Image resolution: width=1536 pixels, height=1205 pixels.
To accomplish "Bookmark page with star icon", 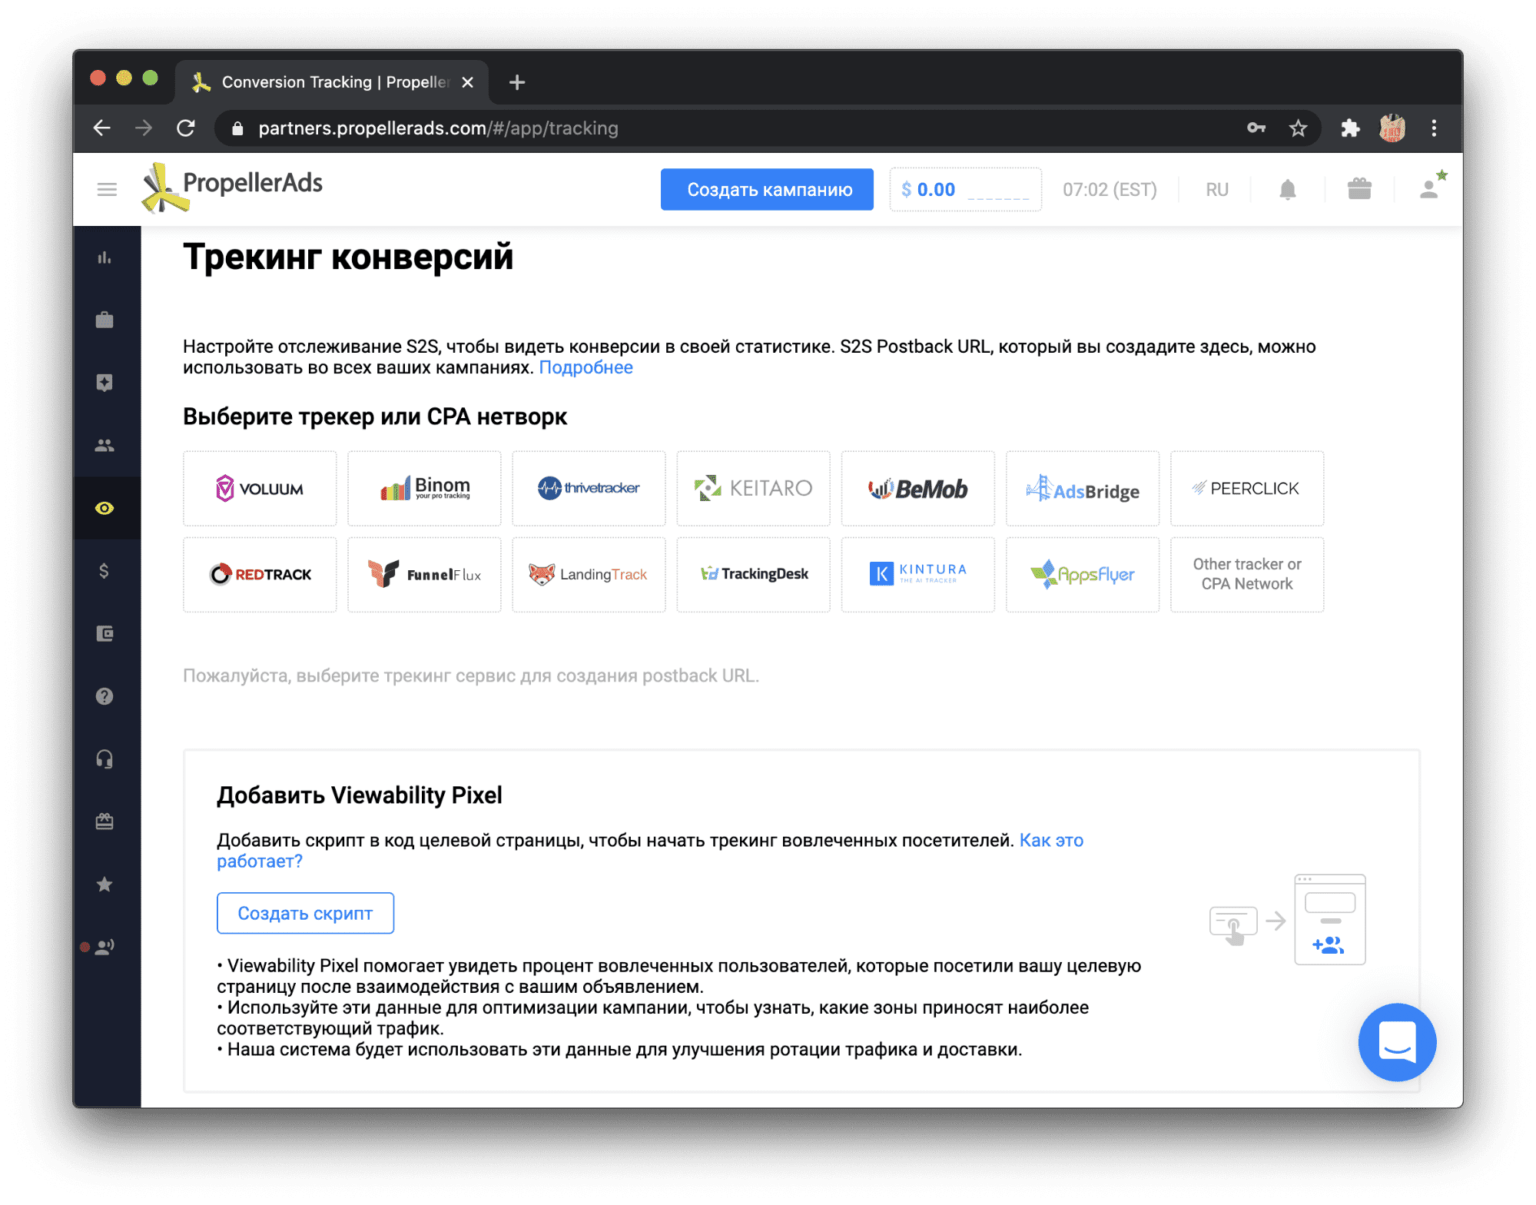I will coord(1298,128).
